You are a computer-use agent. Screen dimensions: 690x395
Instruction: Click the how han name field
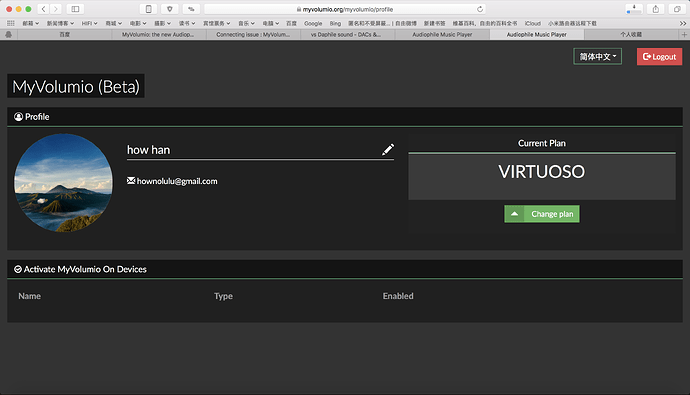point(260,150)
